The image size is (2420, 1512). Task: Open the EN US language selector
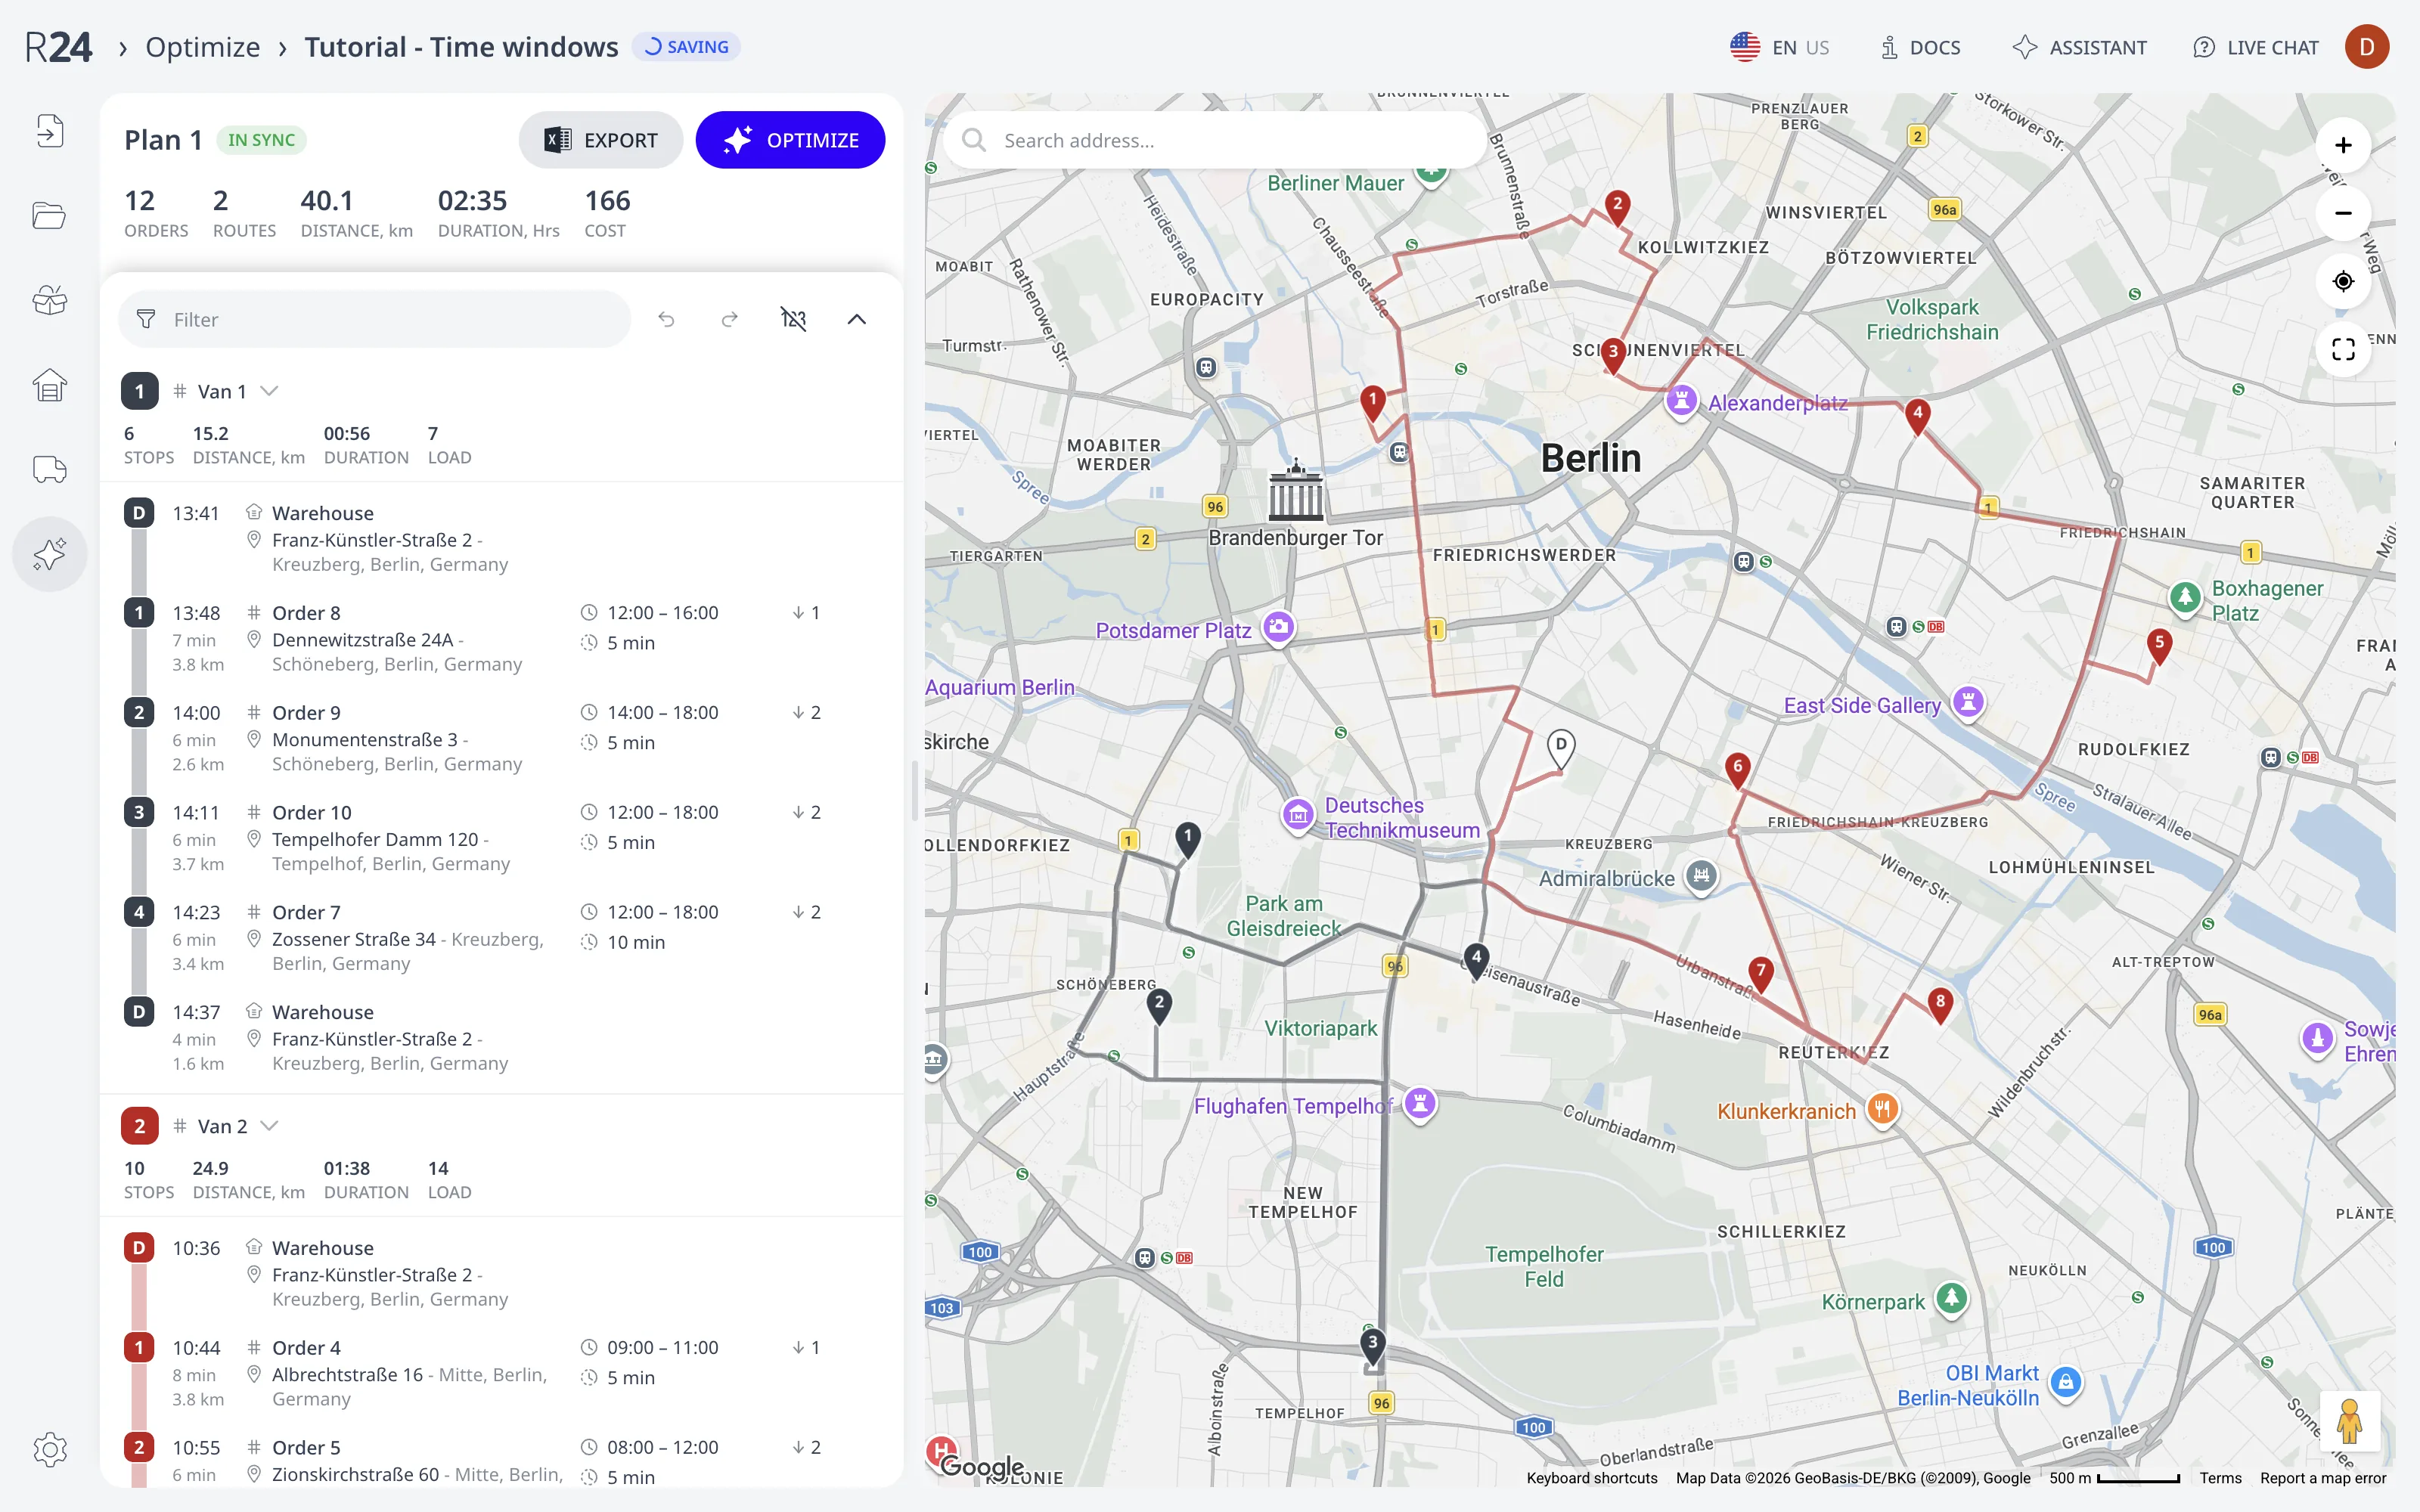(1780, 47)
